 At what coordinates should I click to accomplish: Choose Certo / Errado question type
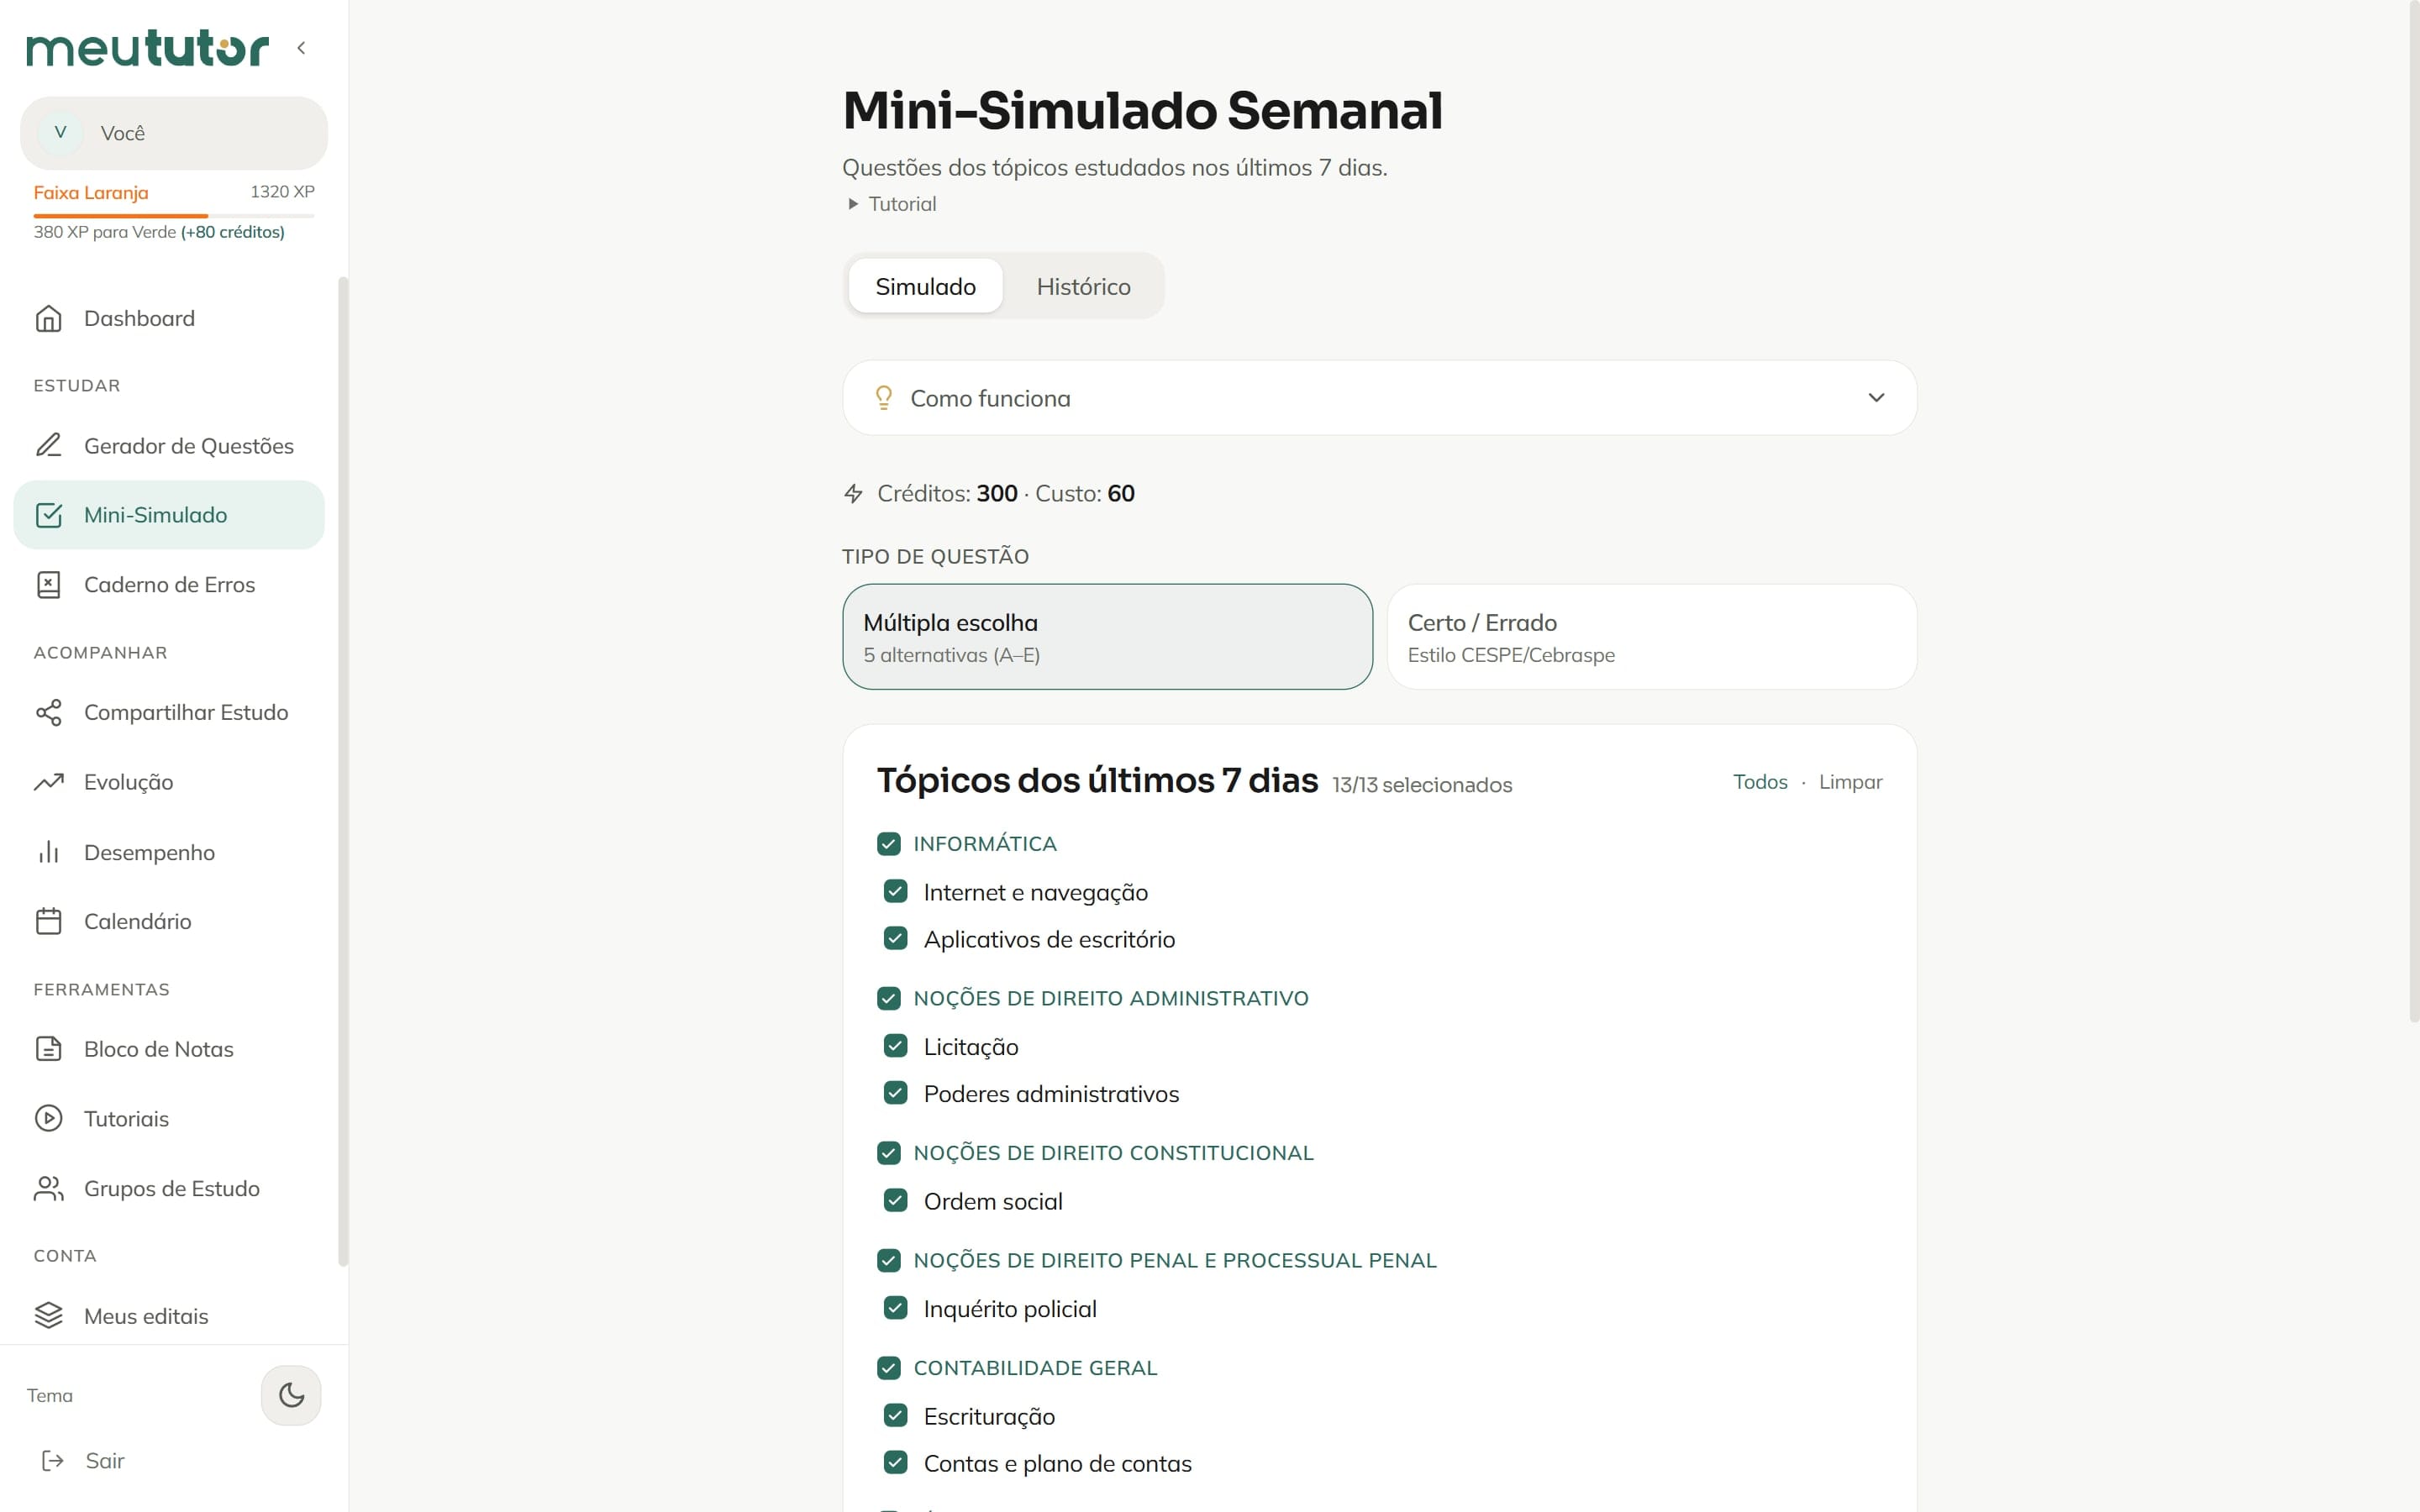[1651, 637]
